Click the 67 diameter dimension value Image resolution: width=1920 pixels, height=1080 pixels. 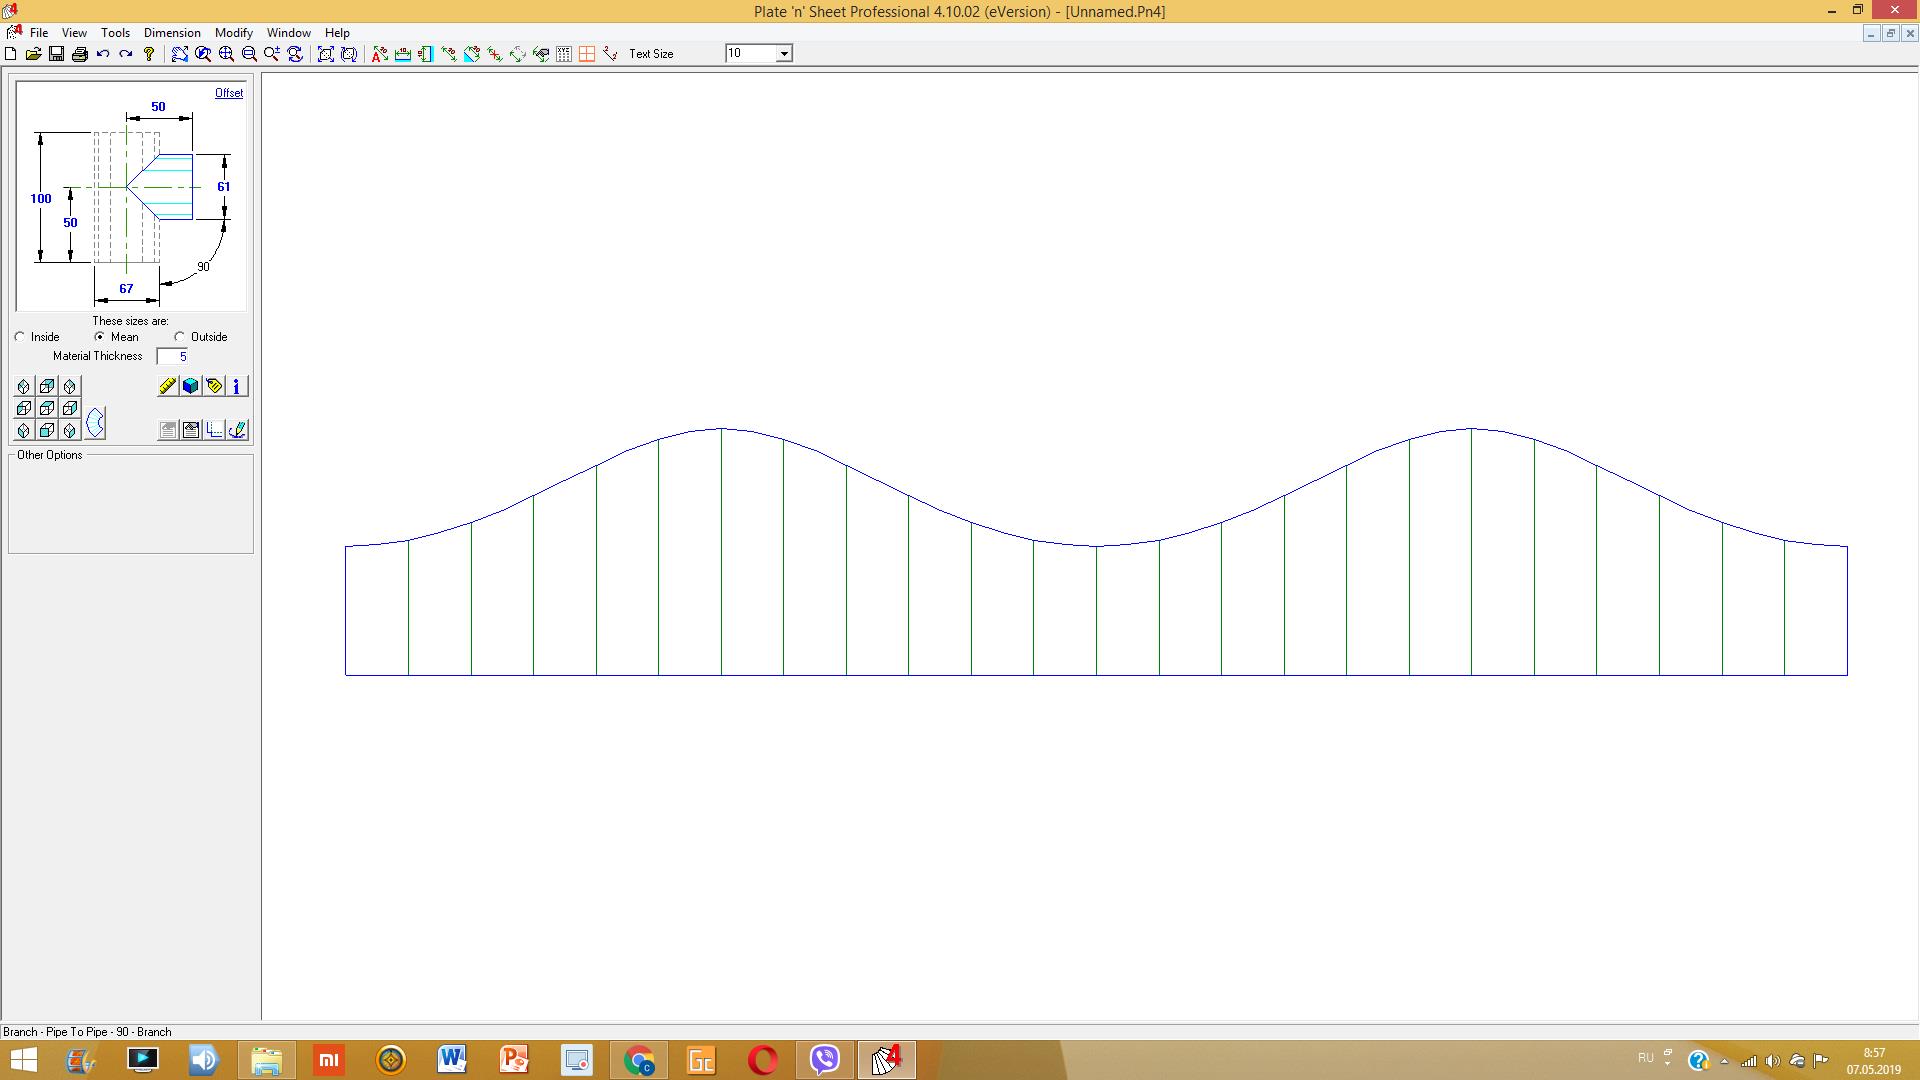pos(126,289)
